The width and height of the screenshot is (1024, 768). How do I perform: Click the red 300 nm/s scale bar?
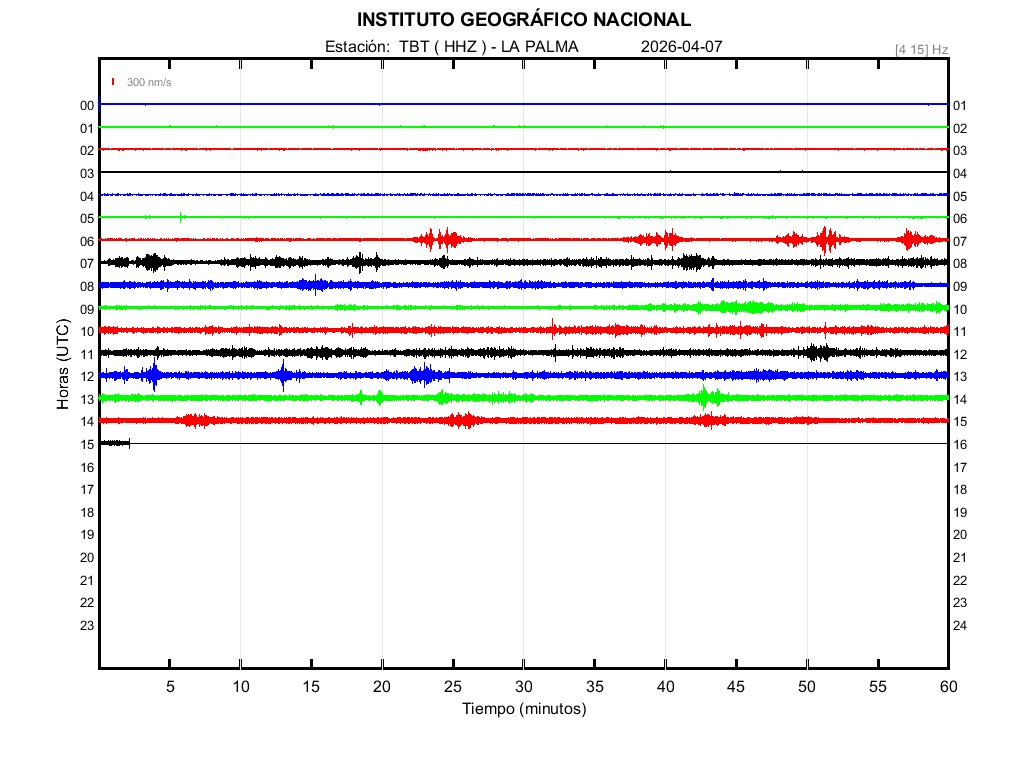pos(114,82)
